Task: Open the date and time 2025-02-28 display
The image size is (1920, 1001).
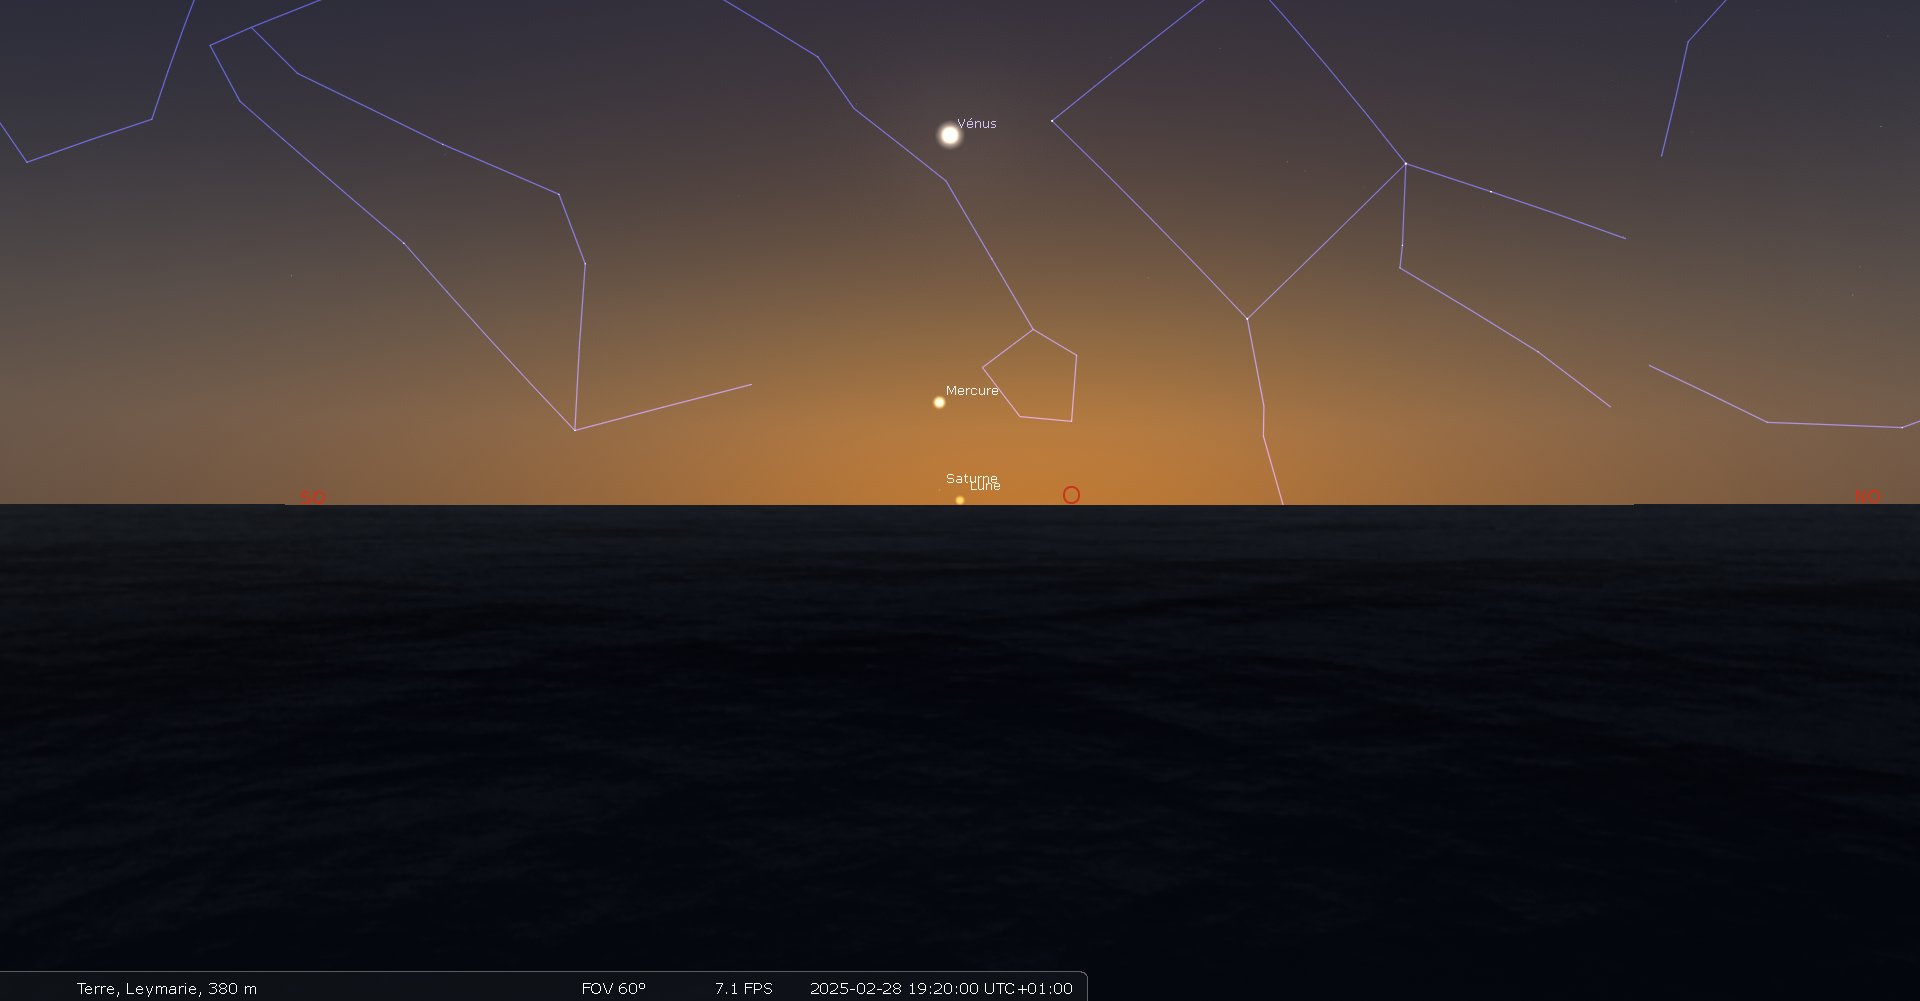Action: click(x=940, y=988)
